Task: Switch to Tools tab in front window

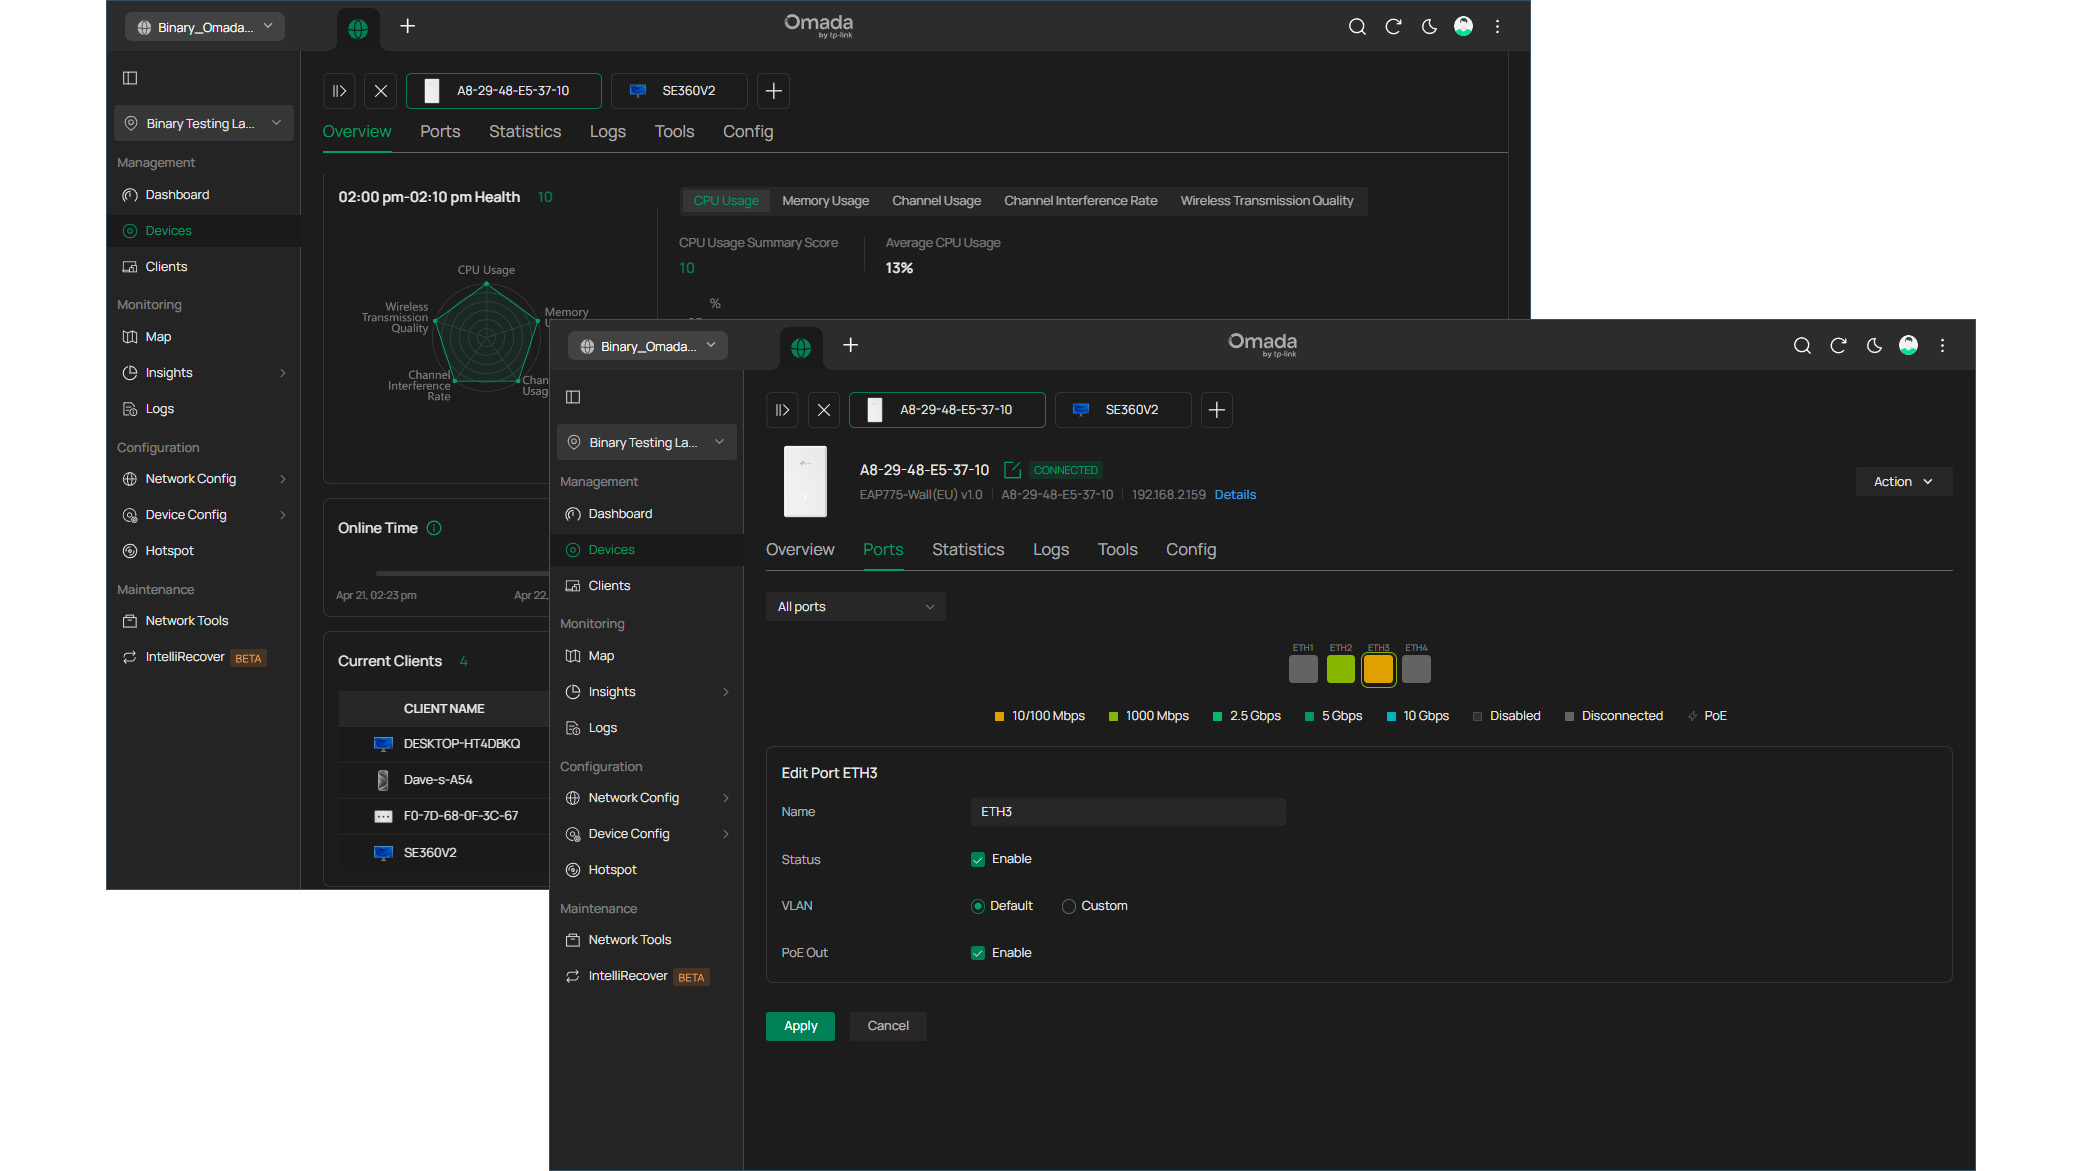Action: pos(1117,550)
